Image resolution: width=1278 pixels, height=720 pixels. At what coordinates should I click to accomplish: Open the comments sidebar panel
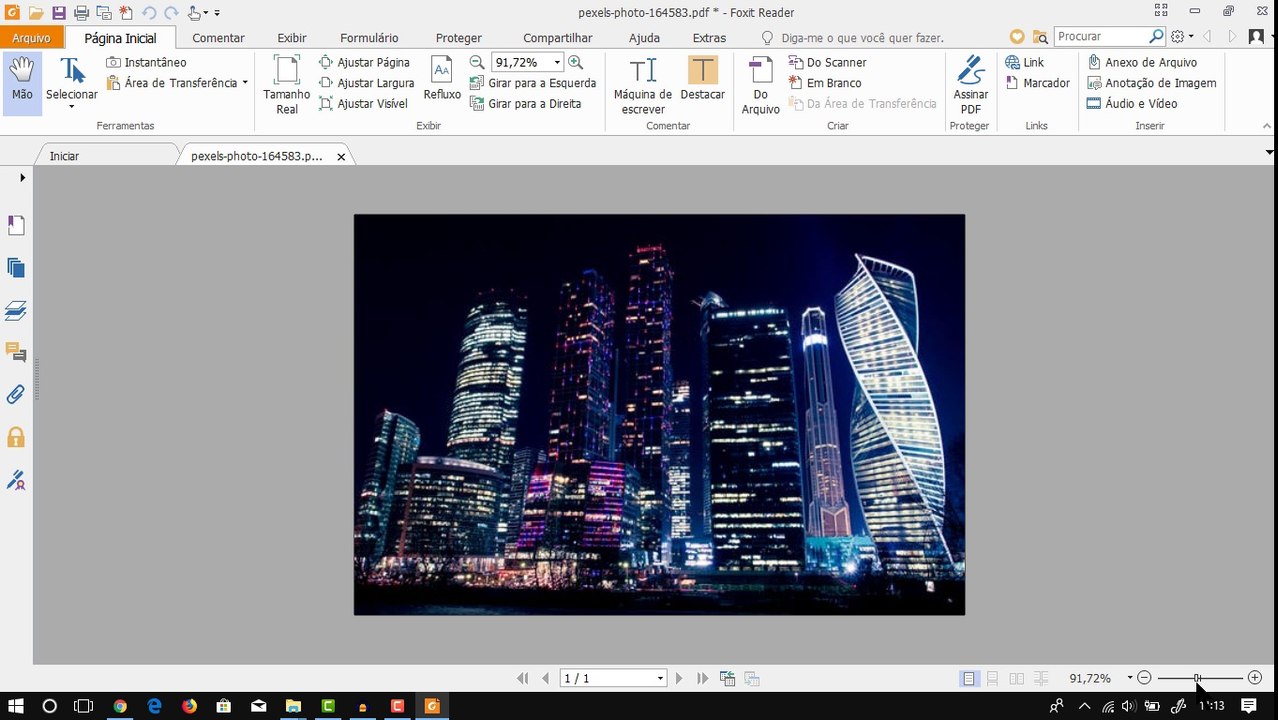16,352
